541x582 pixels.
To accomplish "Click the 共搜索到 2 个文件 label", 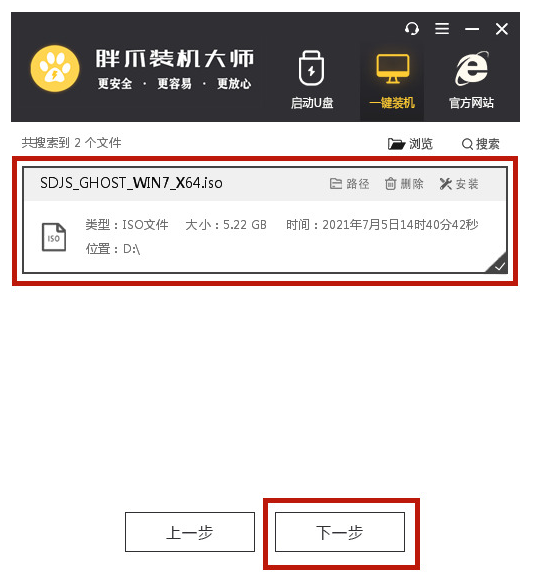I will click(x=71, y=143).
